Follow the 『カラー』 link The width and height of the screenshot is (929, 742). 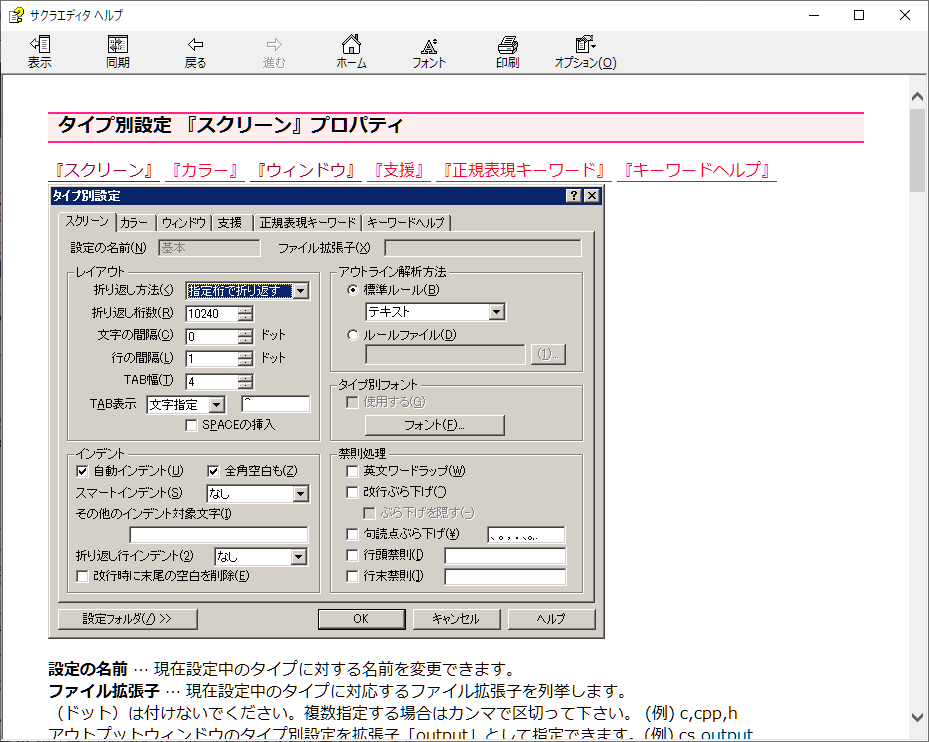(204, 171)
